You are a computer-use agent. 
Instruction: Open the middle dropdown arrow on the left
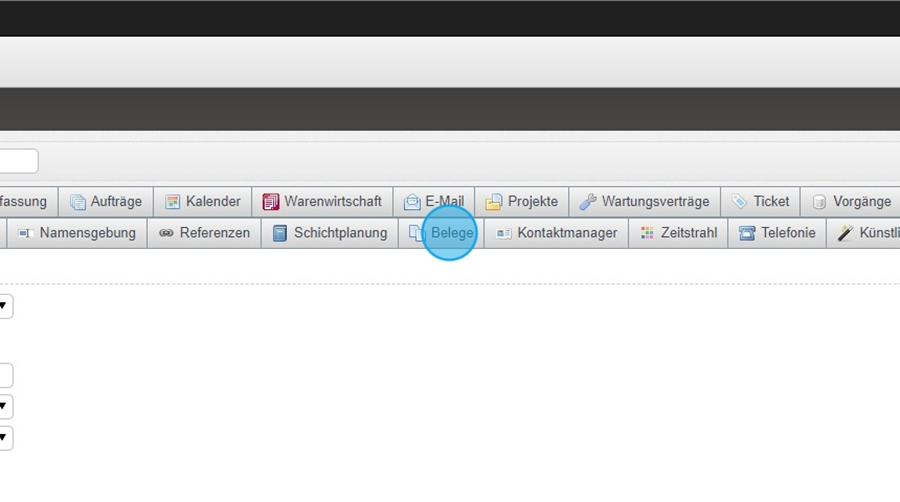point(5,406)
